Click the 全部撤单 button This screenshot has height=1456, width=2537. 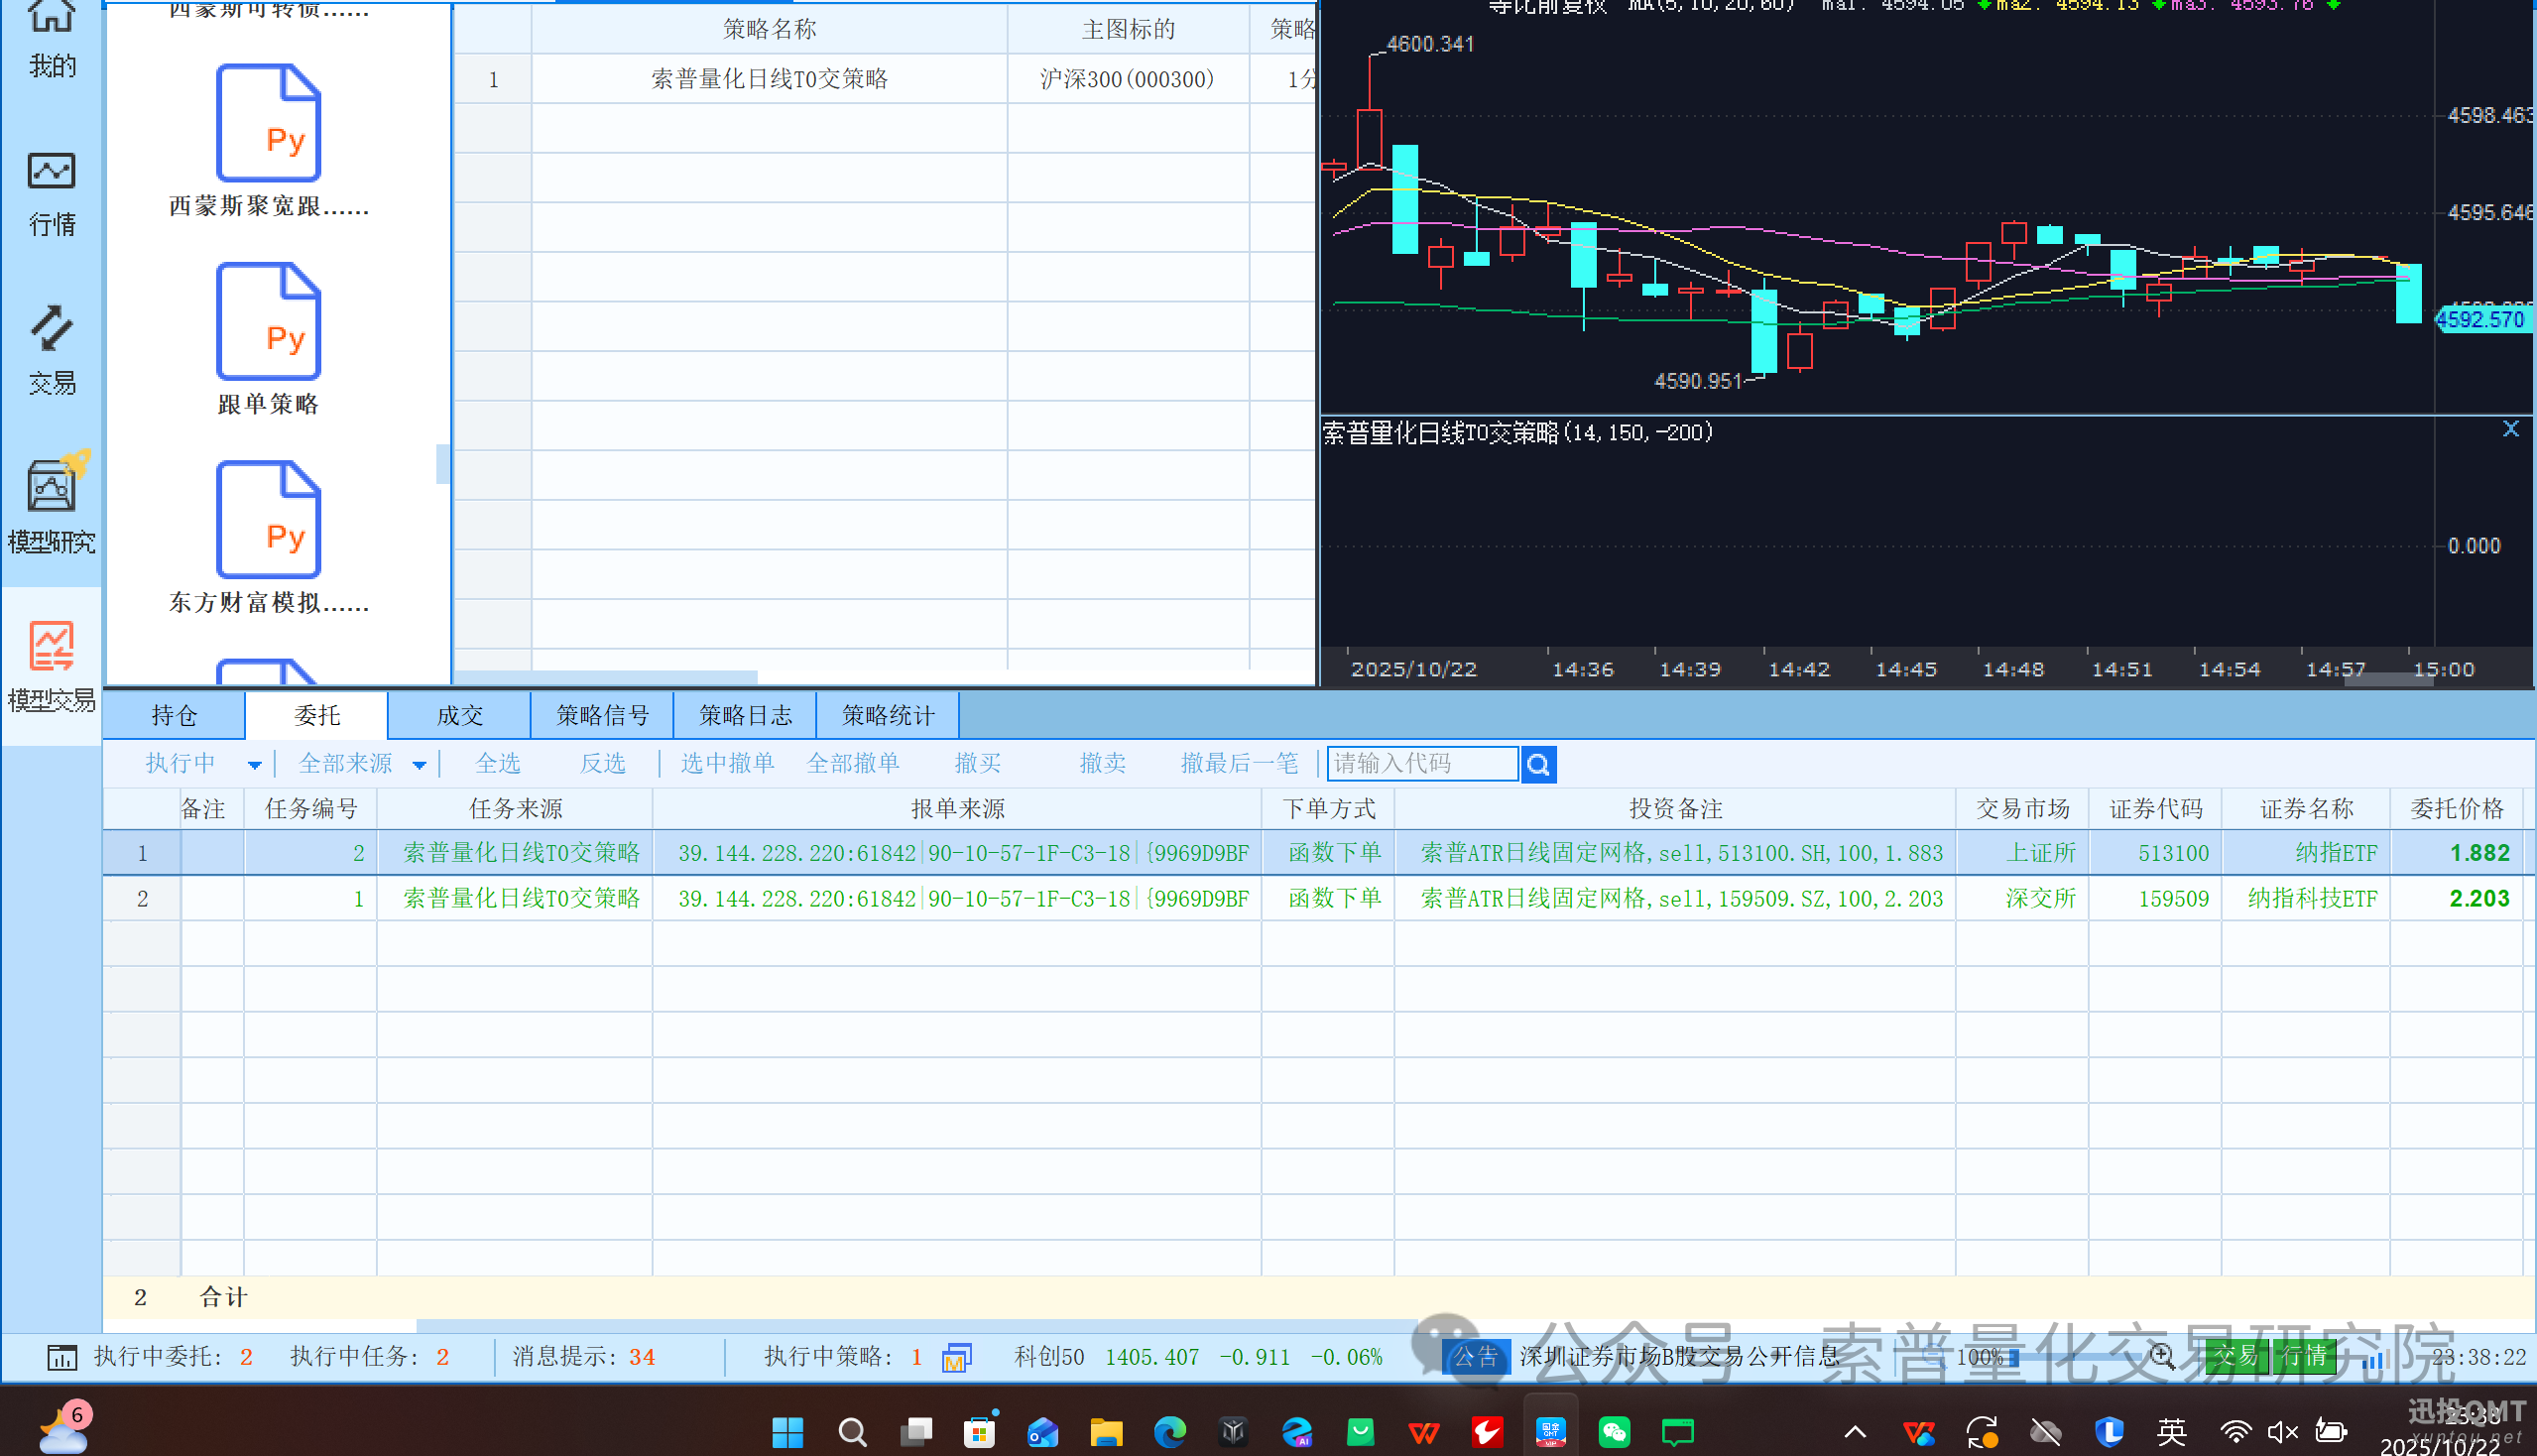pyautogui.click(x=852, y=764)
